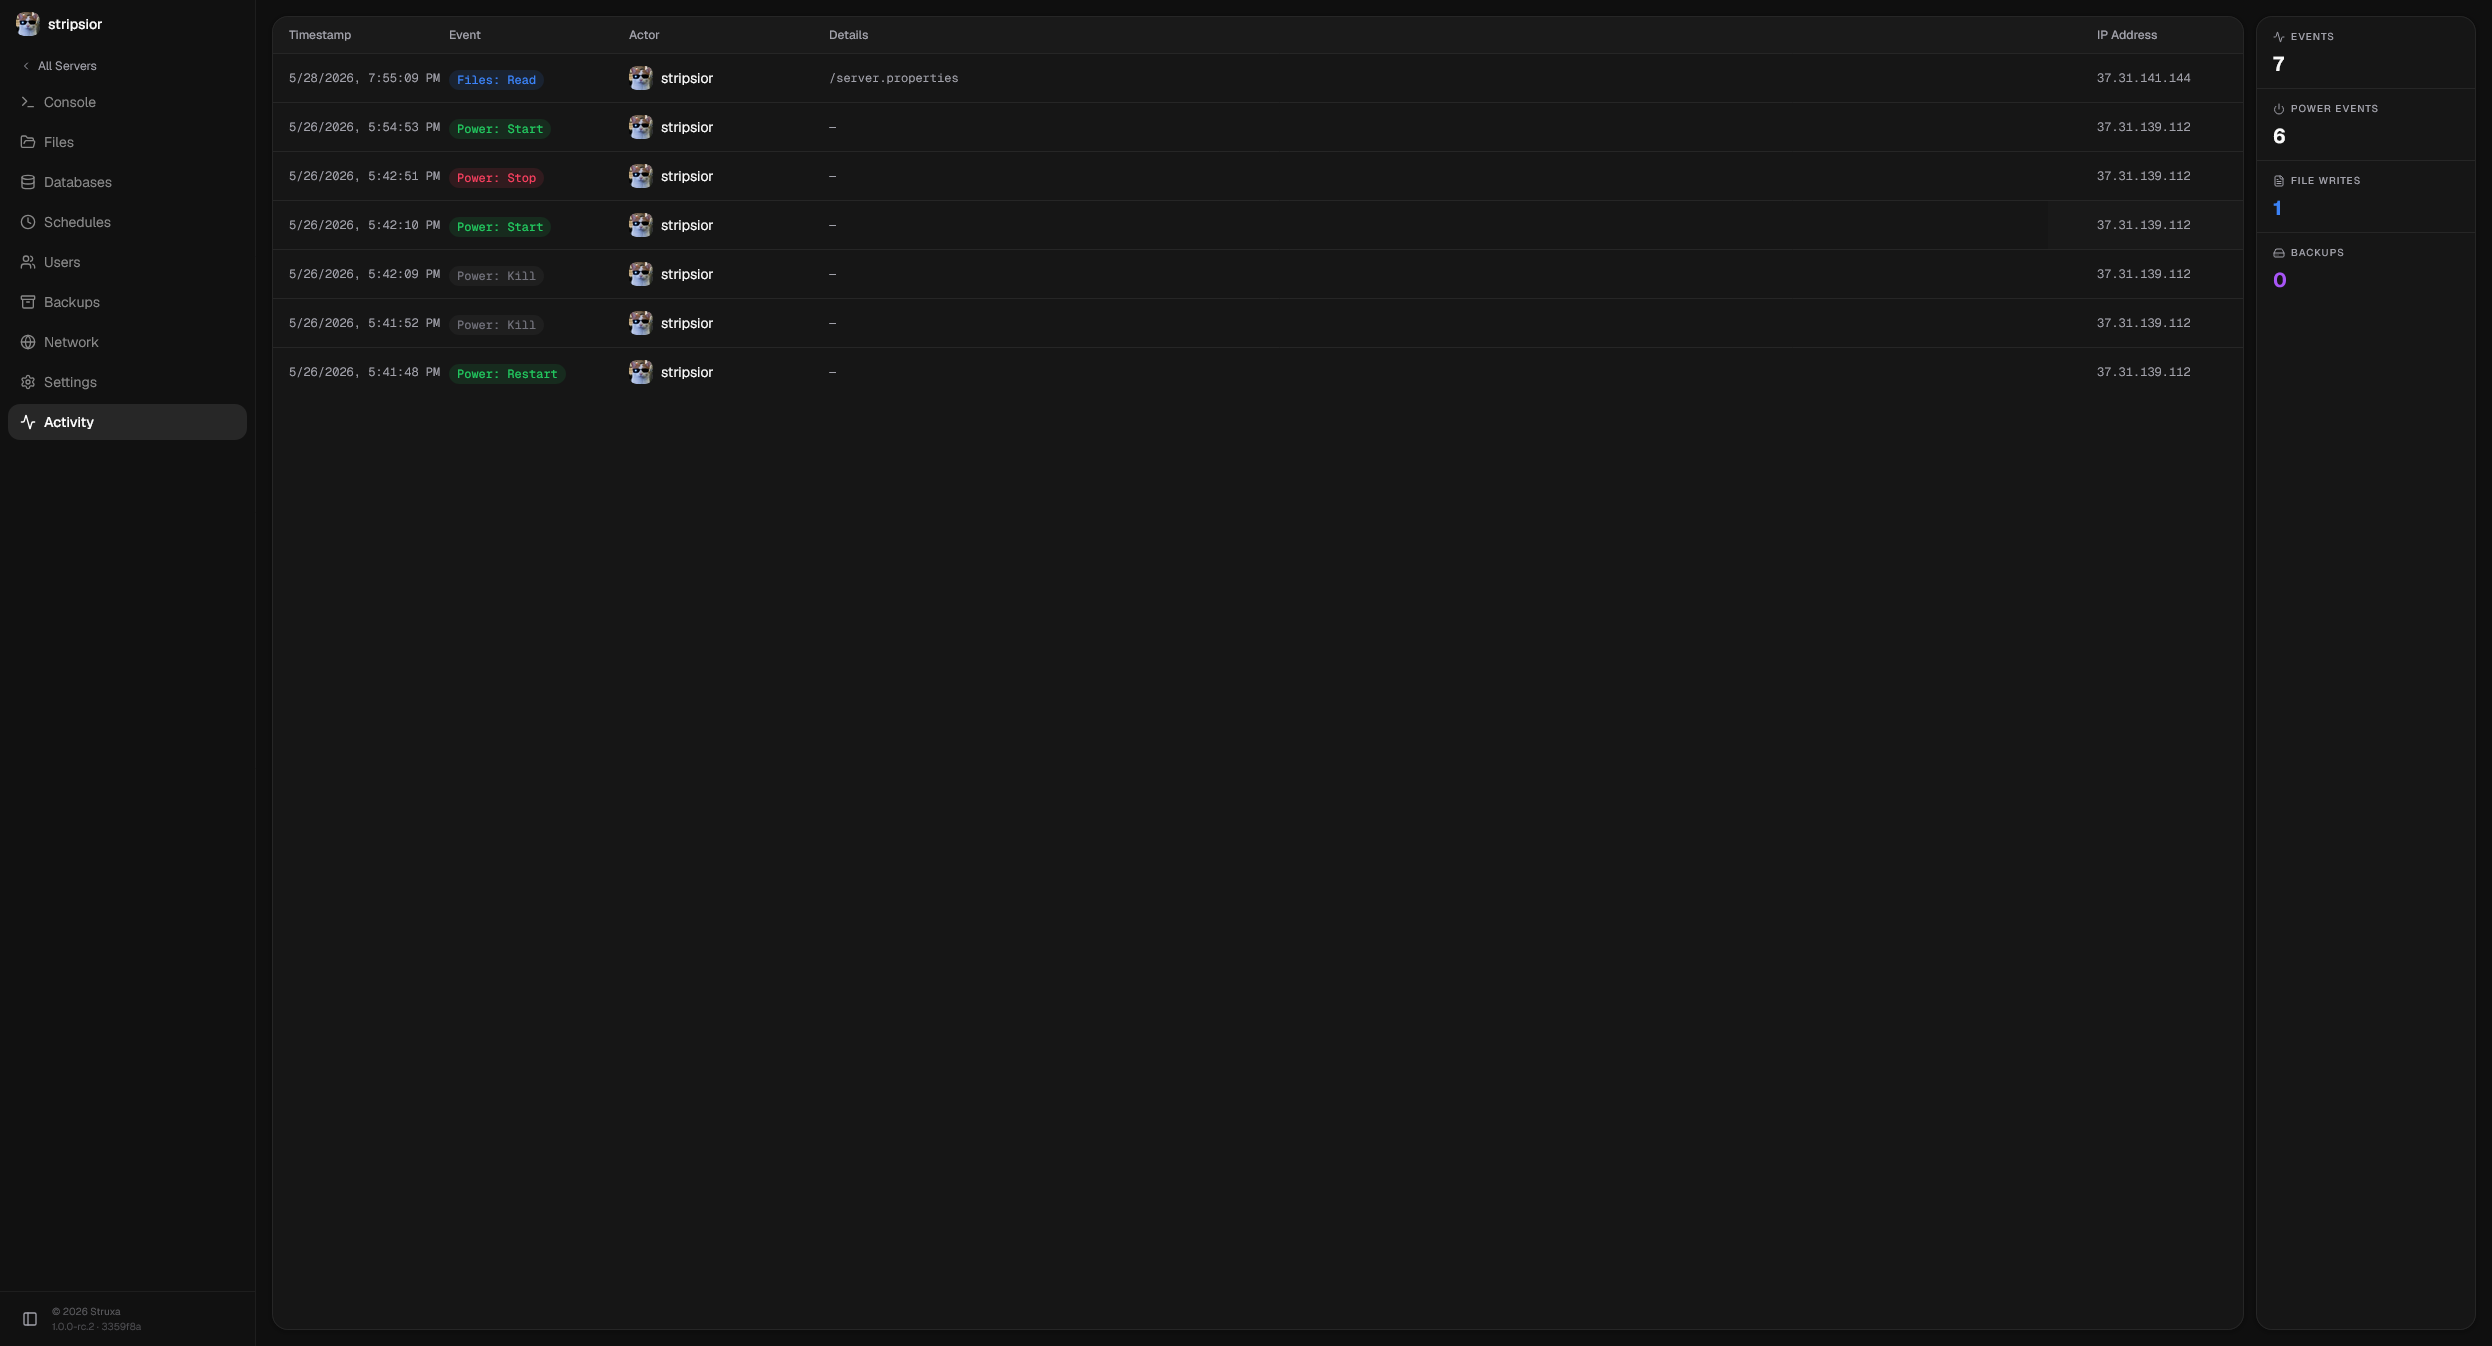The width and height of the screenshot is (2492, 1346).
Task: Click the Power: Stop event badge
Action: click(496, 178)
